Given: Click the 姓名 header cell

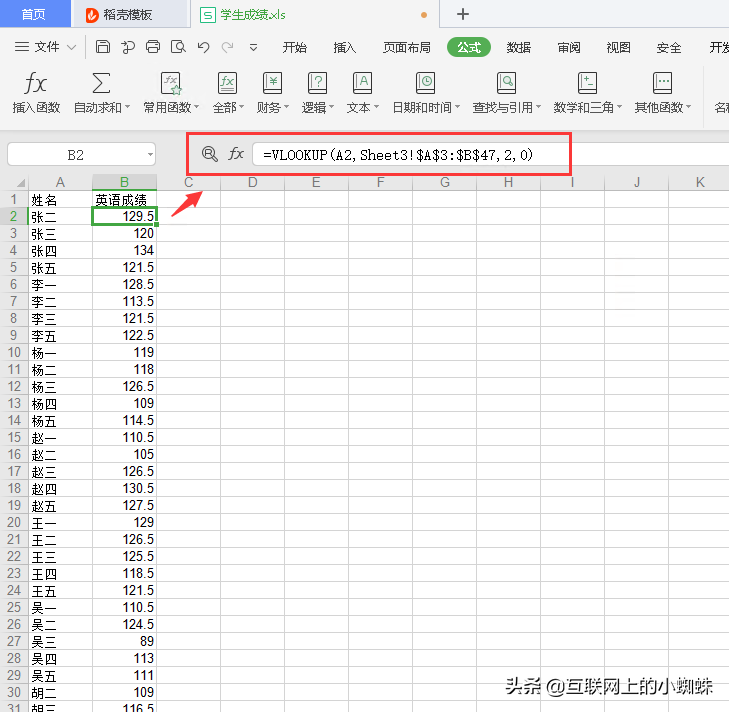Looking at the screenshot, I should tap(60, 200).
